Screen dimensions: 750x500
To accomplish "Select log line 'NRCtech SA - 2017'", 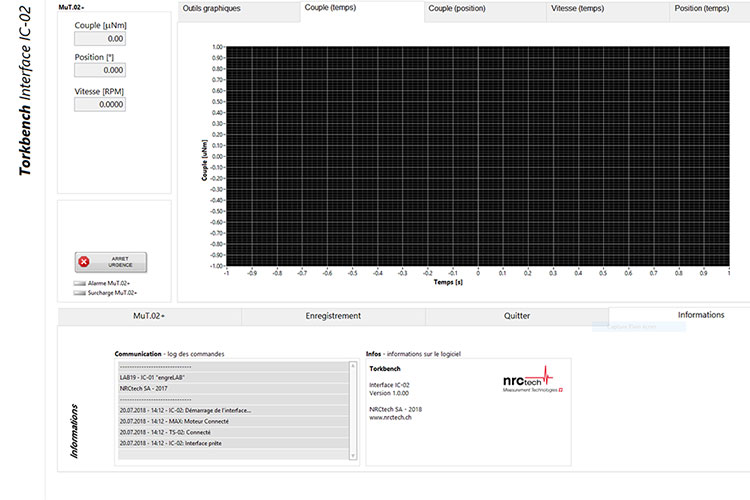I will point(233,389).
